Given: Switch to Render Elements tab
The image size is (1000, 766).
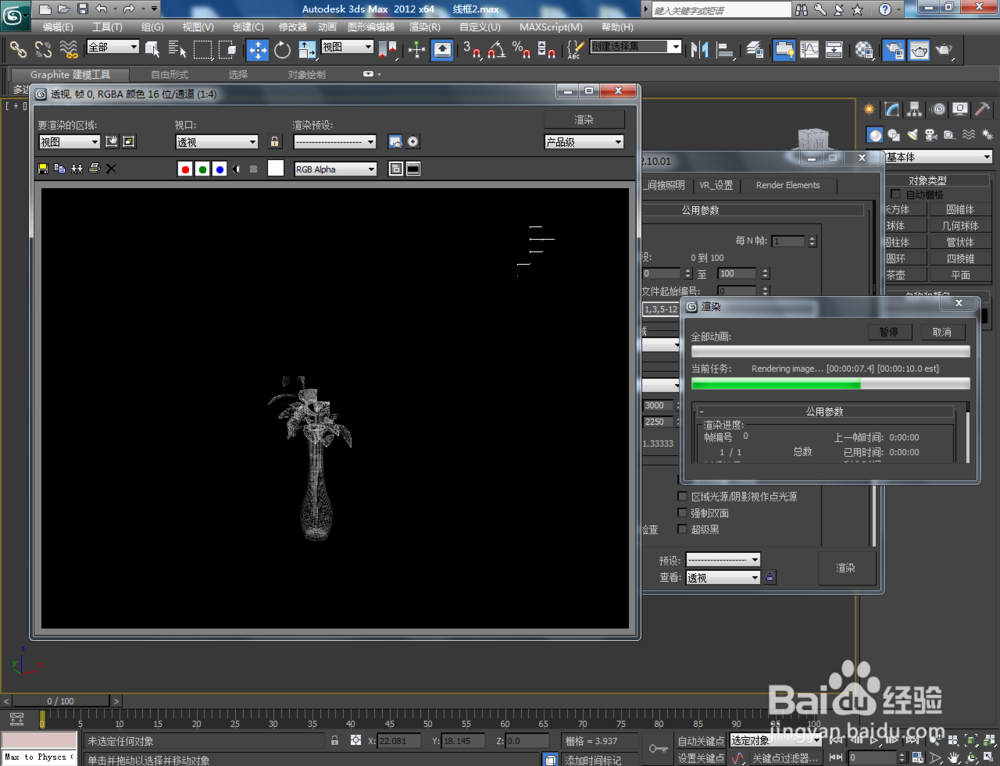Looking at the screenshot, I should pyautogui.click(x=788, y=185).
